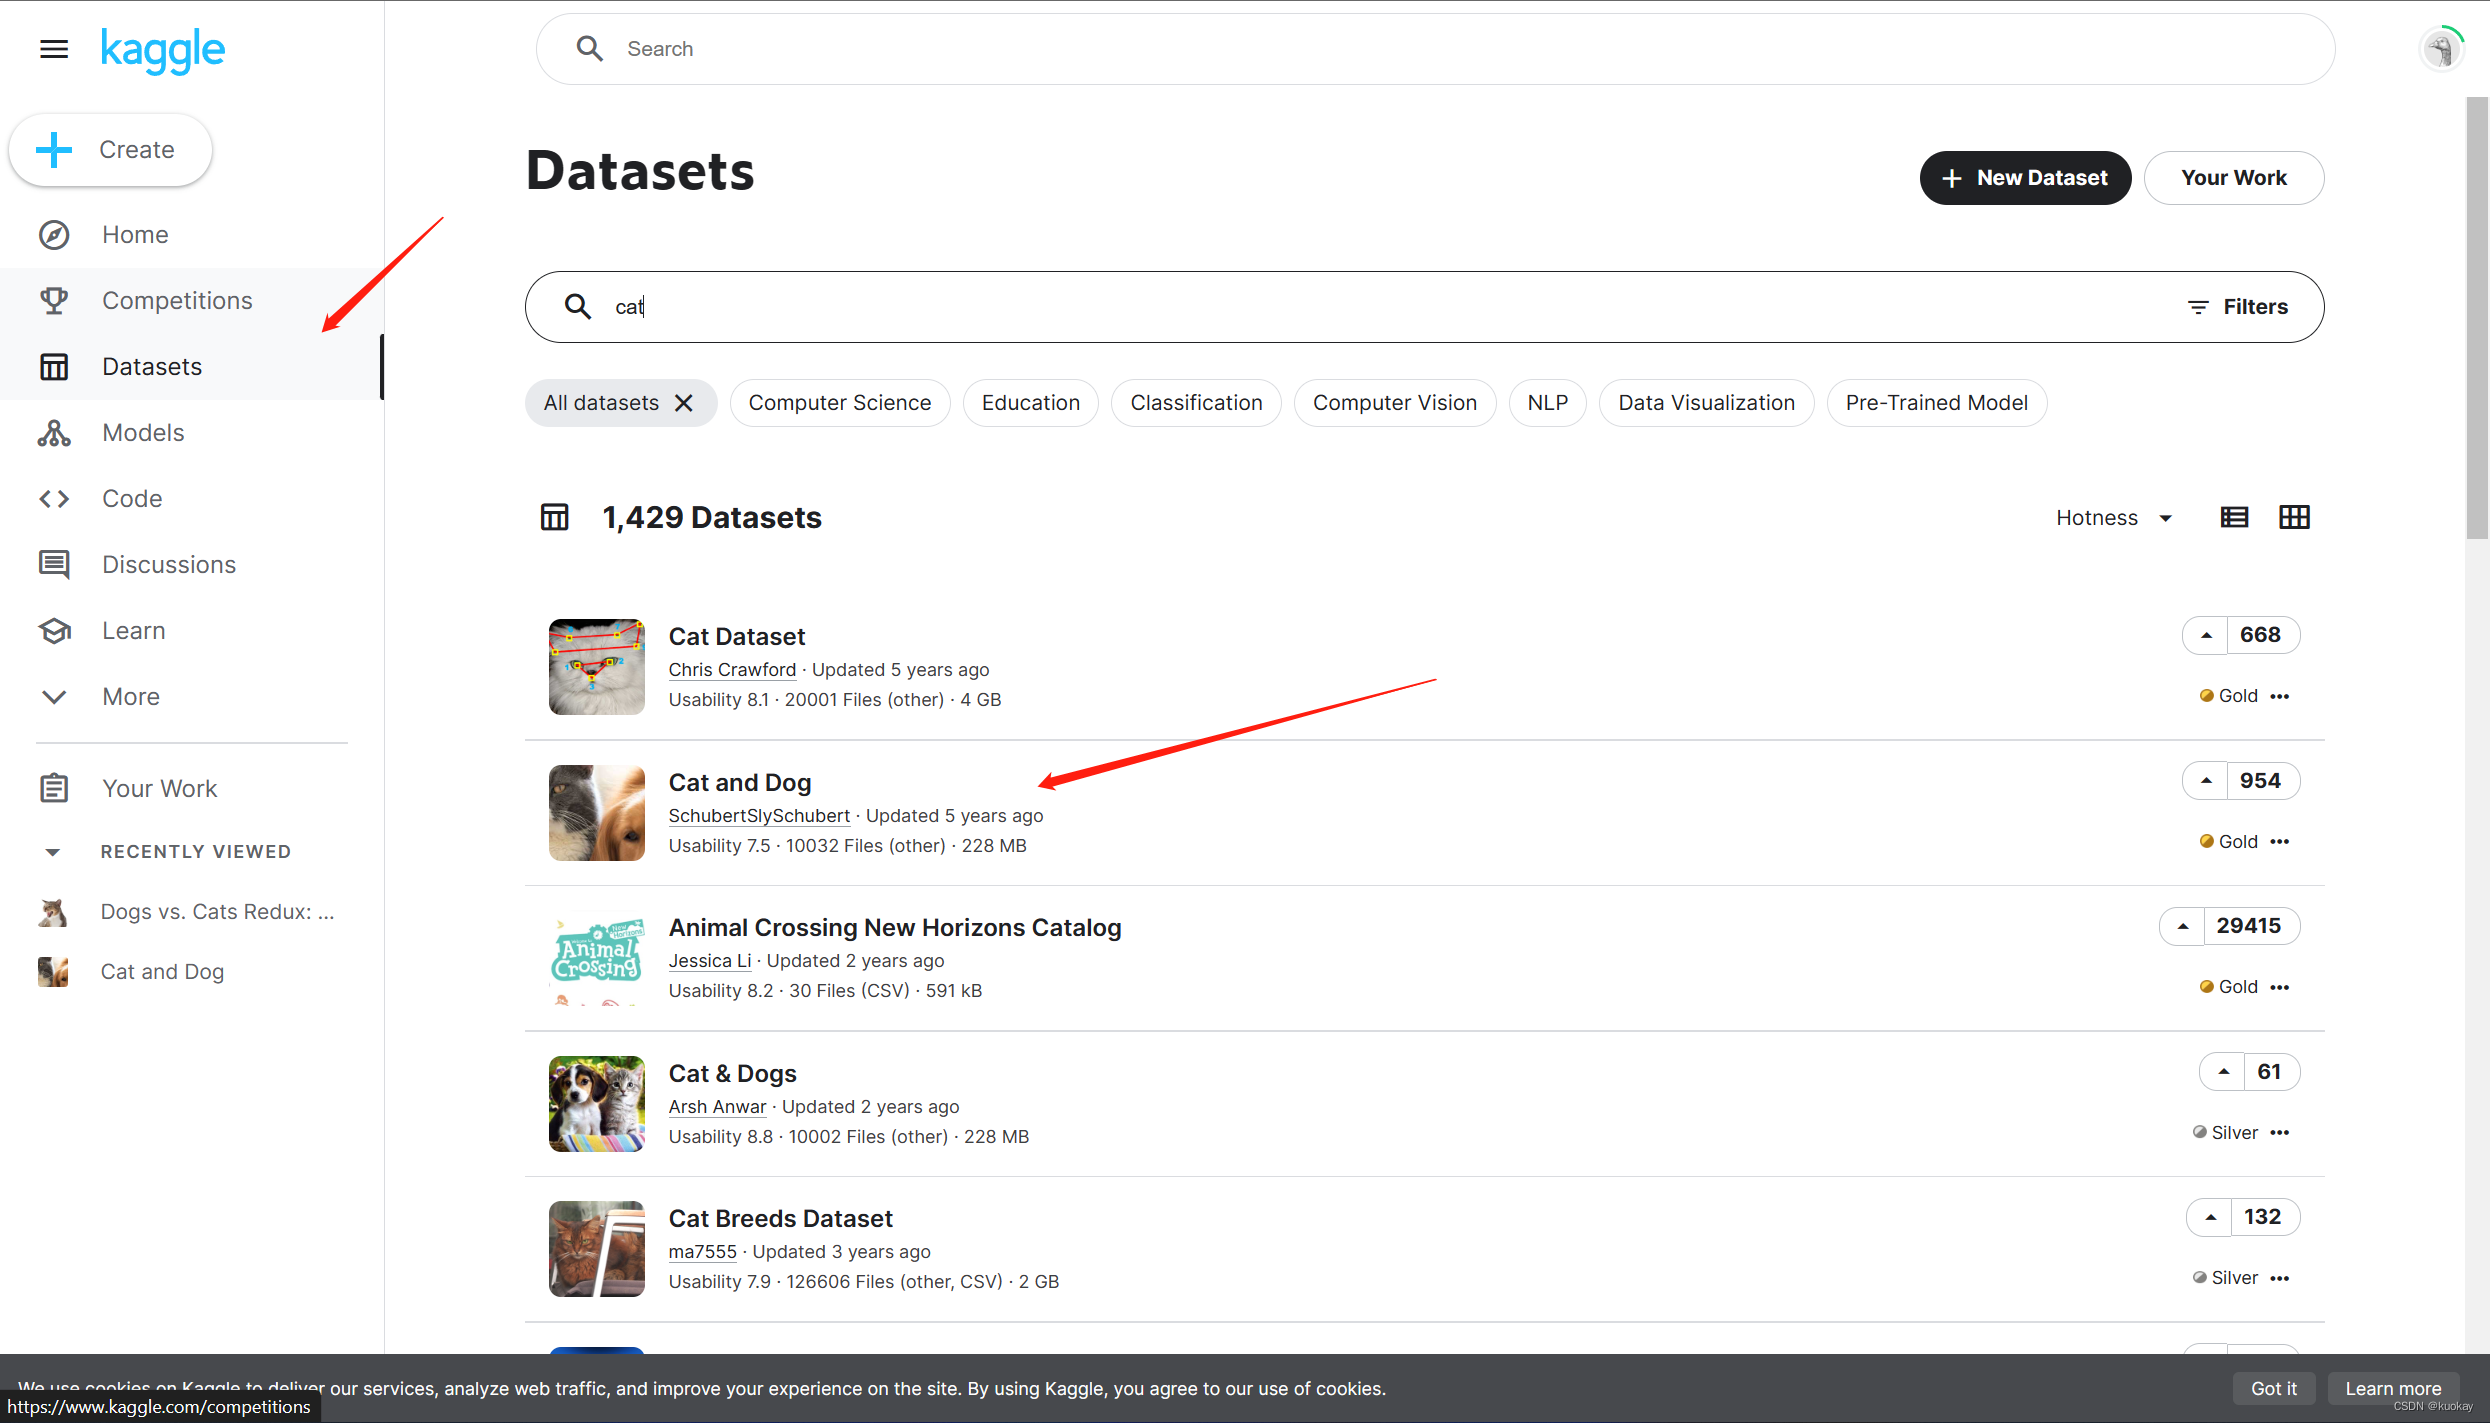Open the user profile avatar
The width and height of the screenshot is (2490, 1423).
click(x=2441, y=49)
